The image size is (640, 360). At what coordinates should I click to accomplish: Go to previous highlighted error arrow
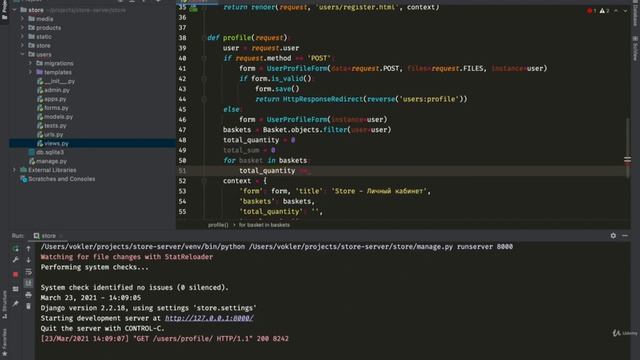coord(616,11)
